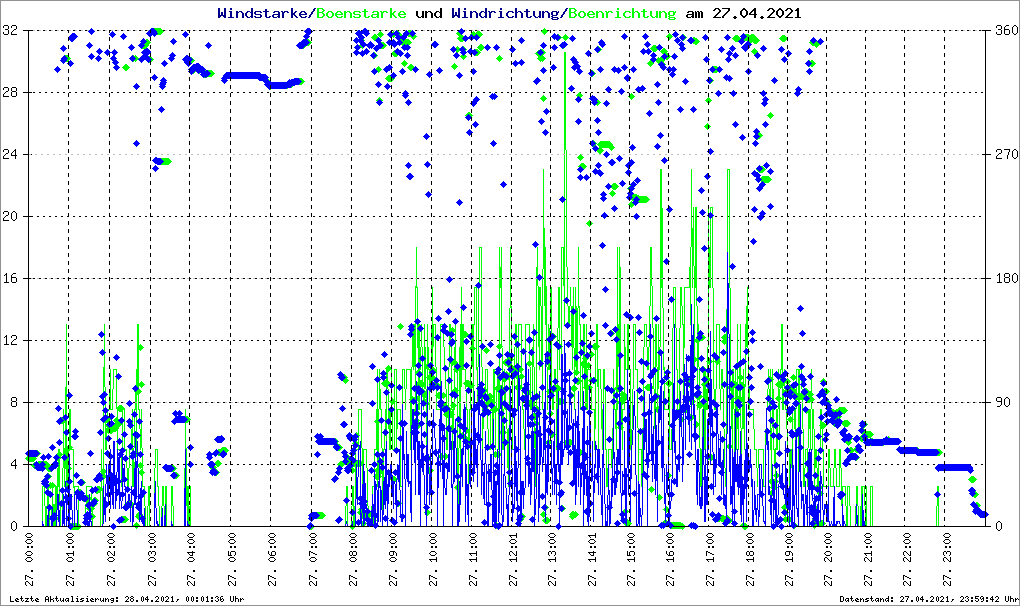Click the '27. 22:00' time axis label
Screen dimensions: 1020x606
(x=906, y=560)
